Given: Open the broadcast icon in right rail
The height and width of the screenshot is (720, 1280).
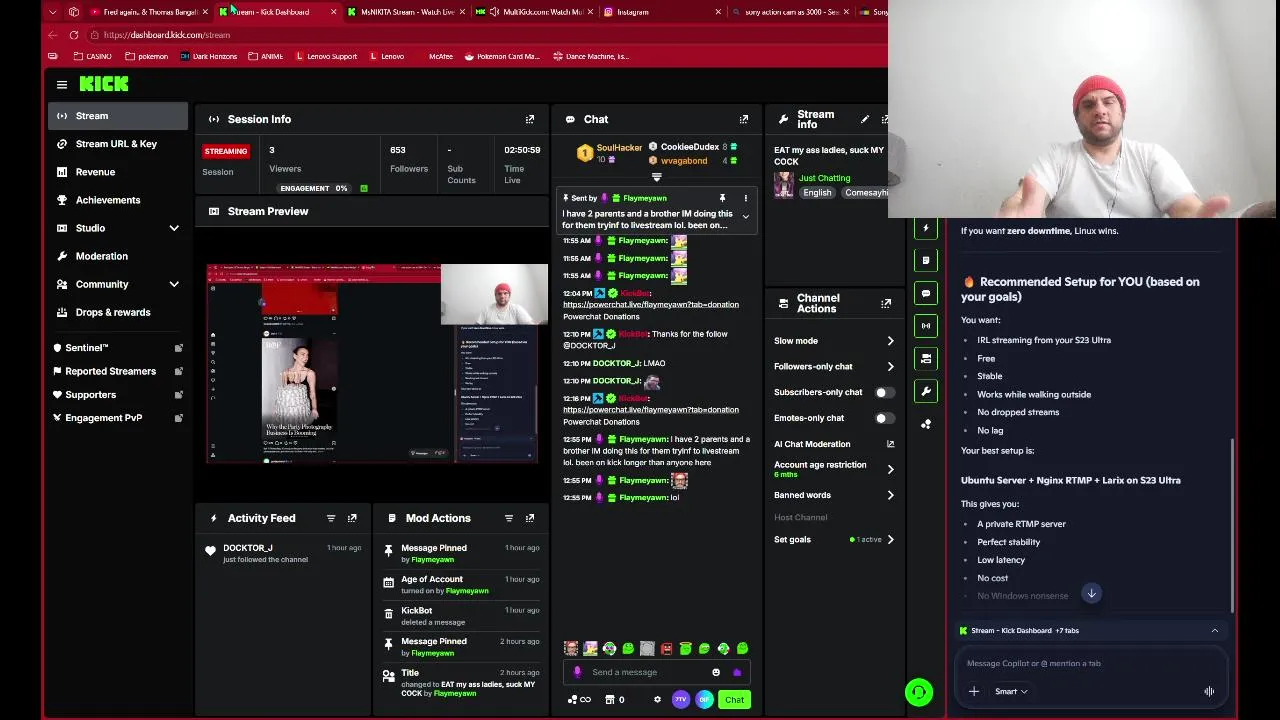Looking at the screenshot, I should click(926, 326).
